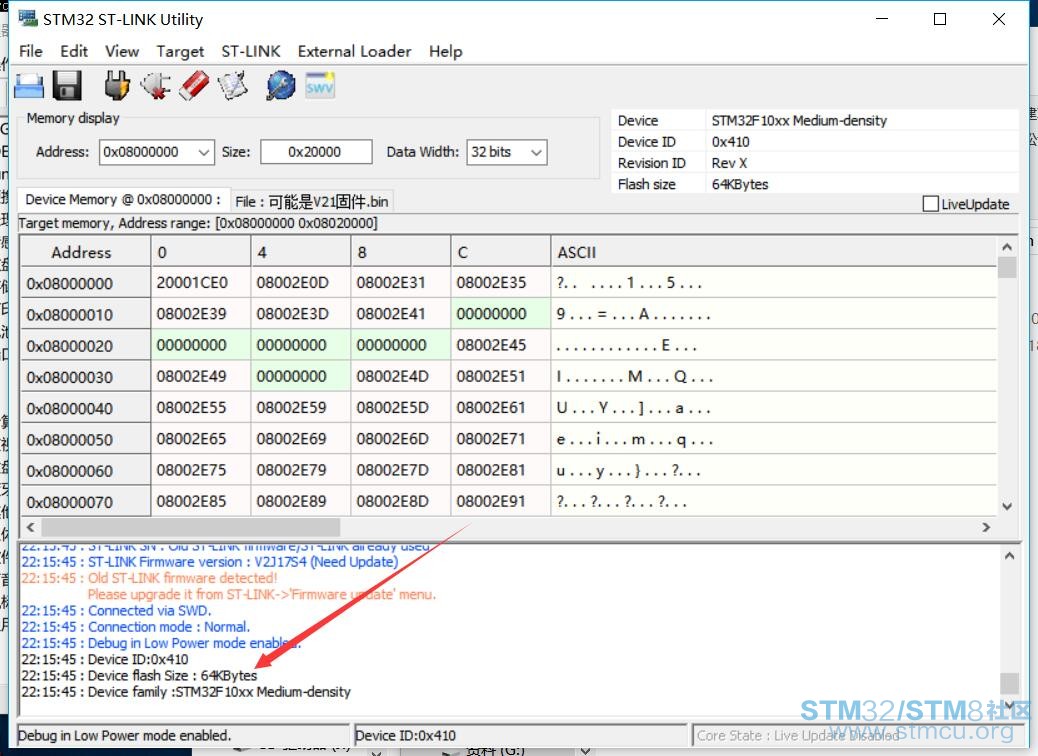Connect to target with plug icon

pyautogui.click(x=117, y=86)
